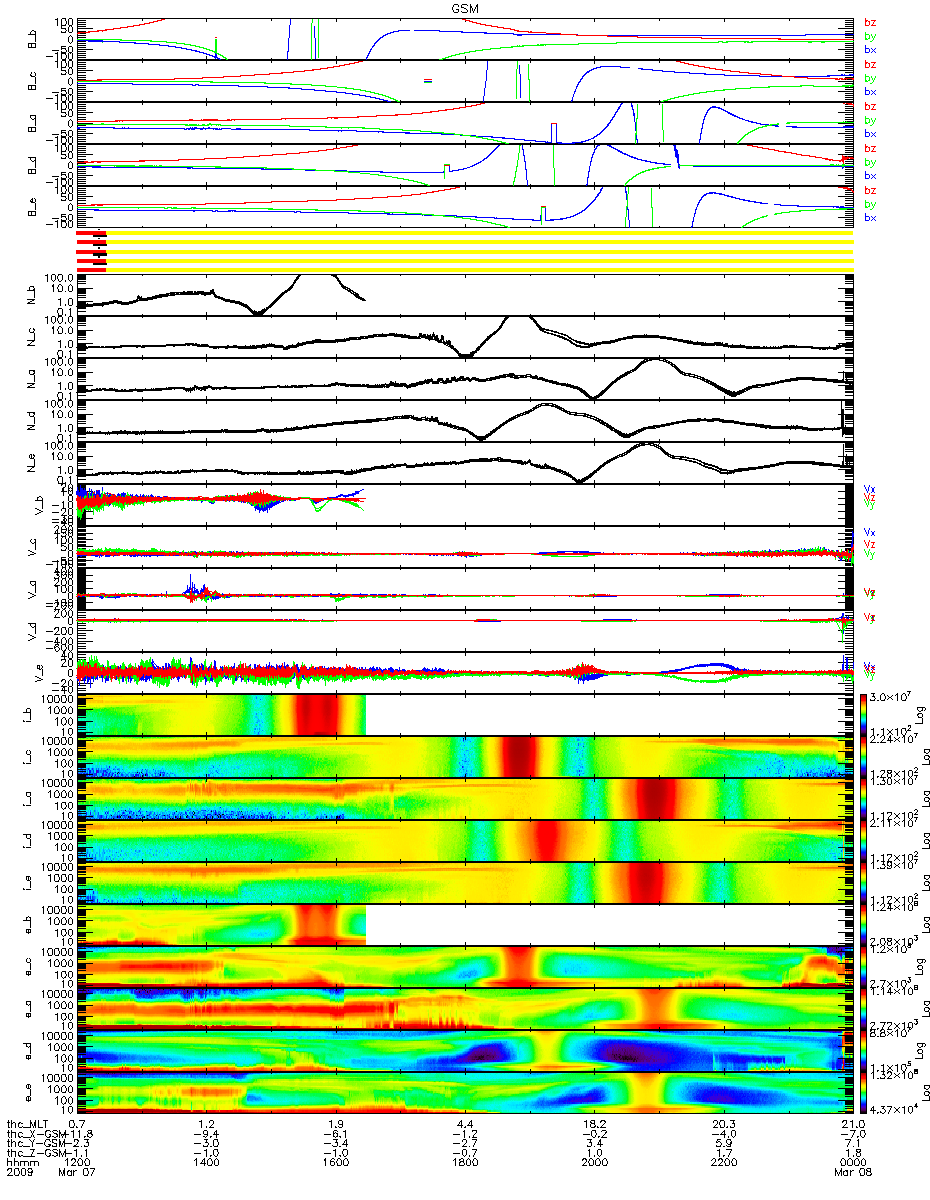The image size is (930, 1200).
Task: Click the 1600 time tick label
Action: point(336,1163)
